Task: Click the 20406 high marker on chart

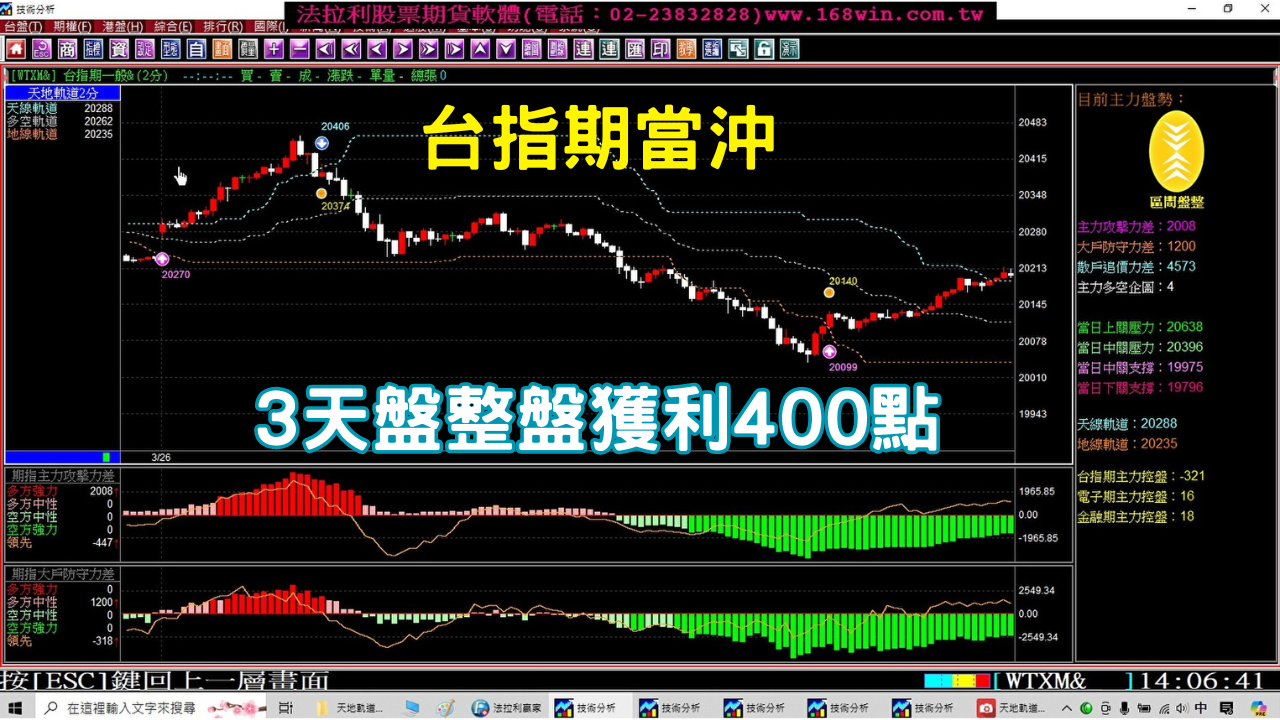Action: [x=321, y=143]
